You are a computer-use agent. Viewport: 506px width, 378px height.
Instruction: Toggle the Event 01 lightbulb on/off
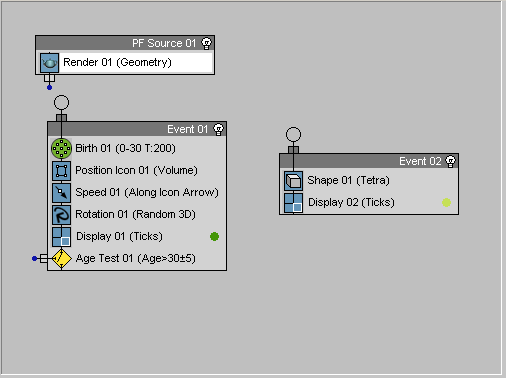tap(218, 129)
